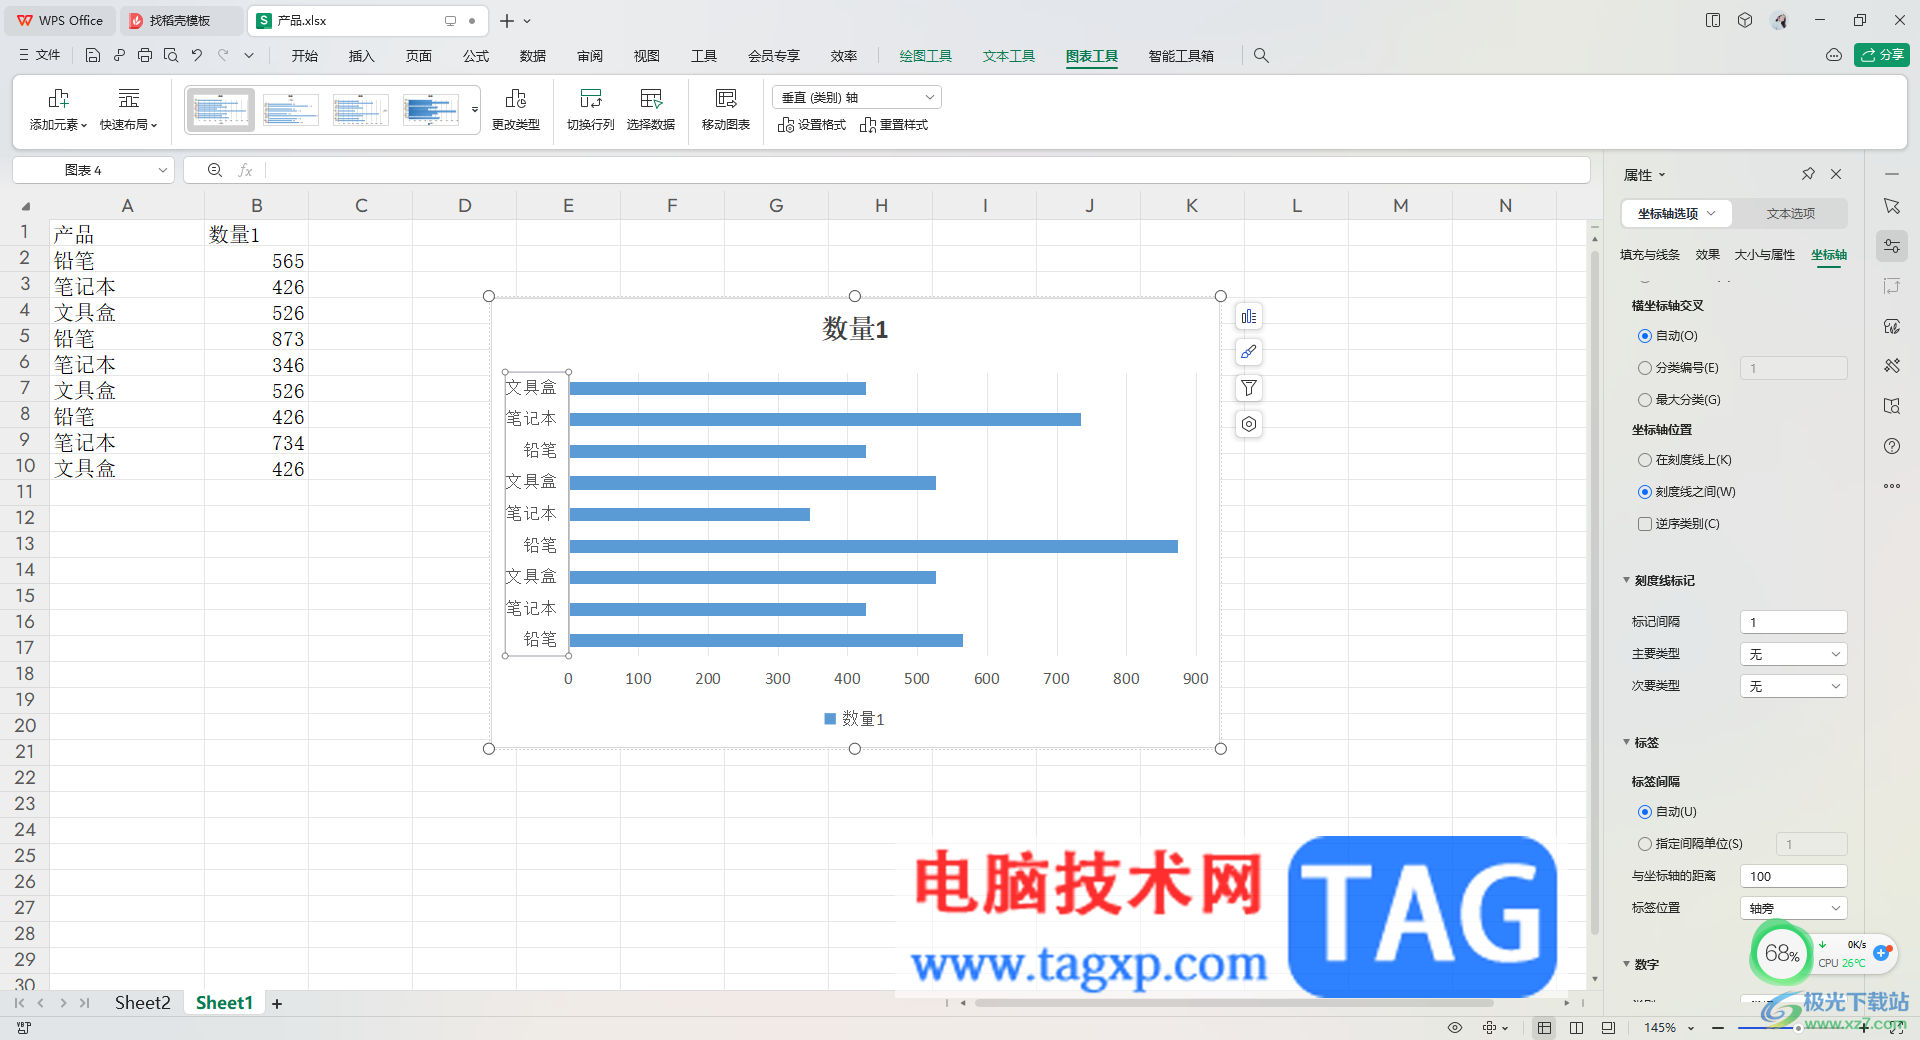
Task: Switch to Fill & Line (填充与线条) tab
Action: coord(1650,255)
